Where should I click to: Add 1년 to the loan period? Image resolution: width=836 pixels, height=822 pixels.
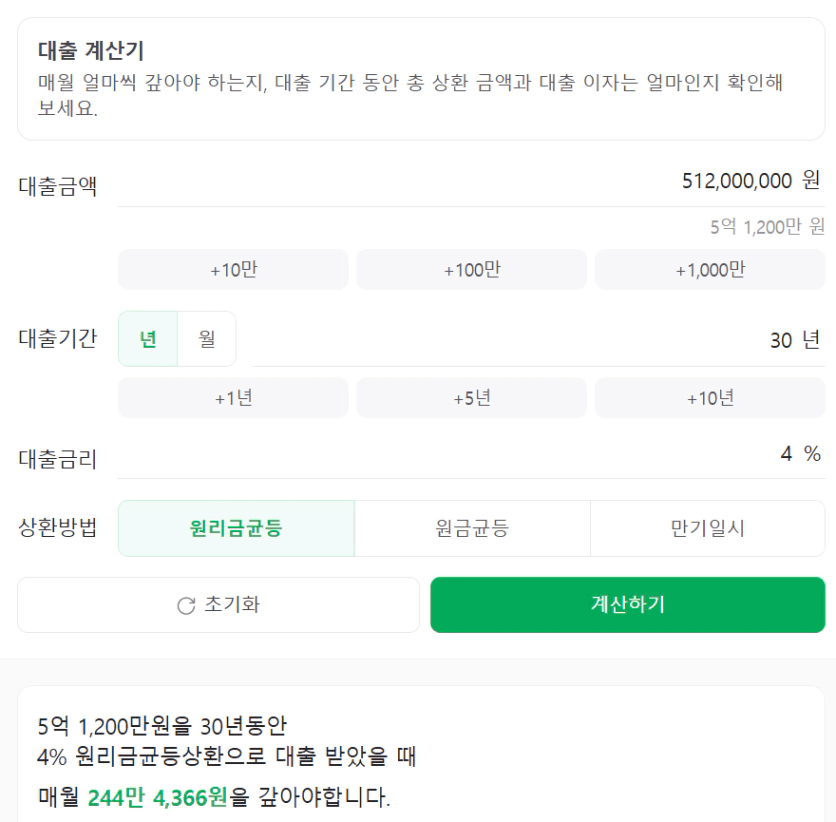(x=233, y=398)
